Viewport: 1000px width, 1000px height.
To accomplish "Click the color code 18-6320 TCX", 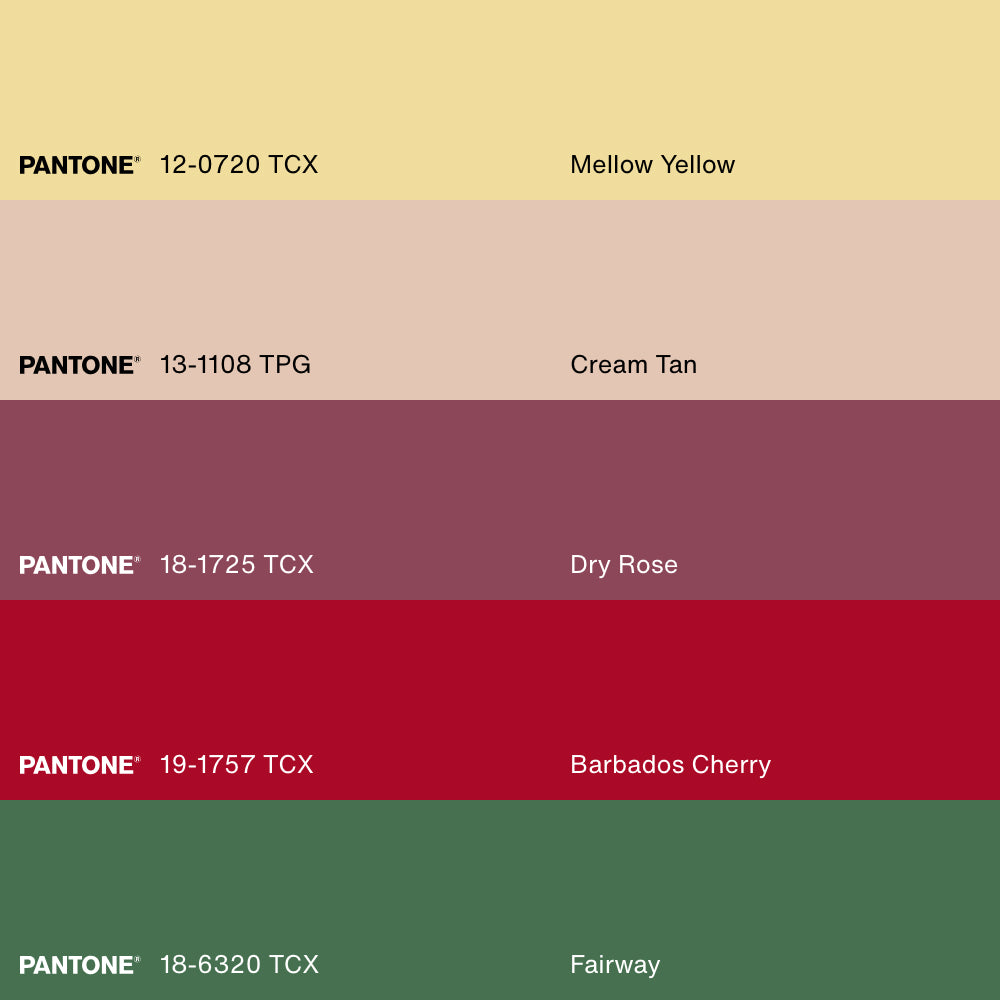I will pyautogui.click(x=239, y=965).
